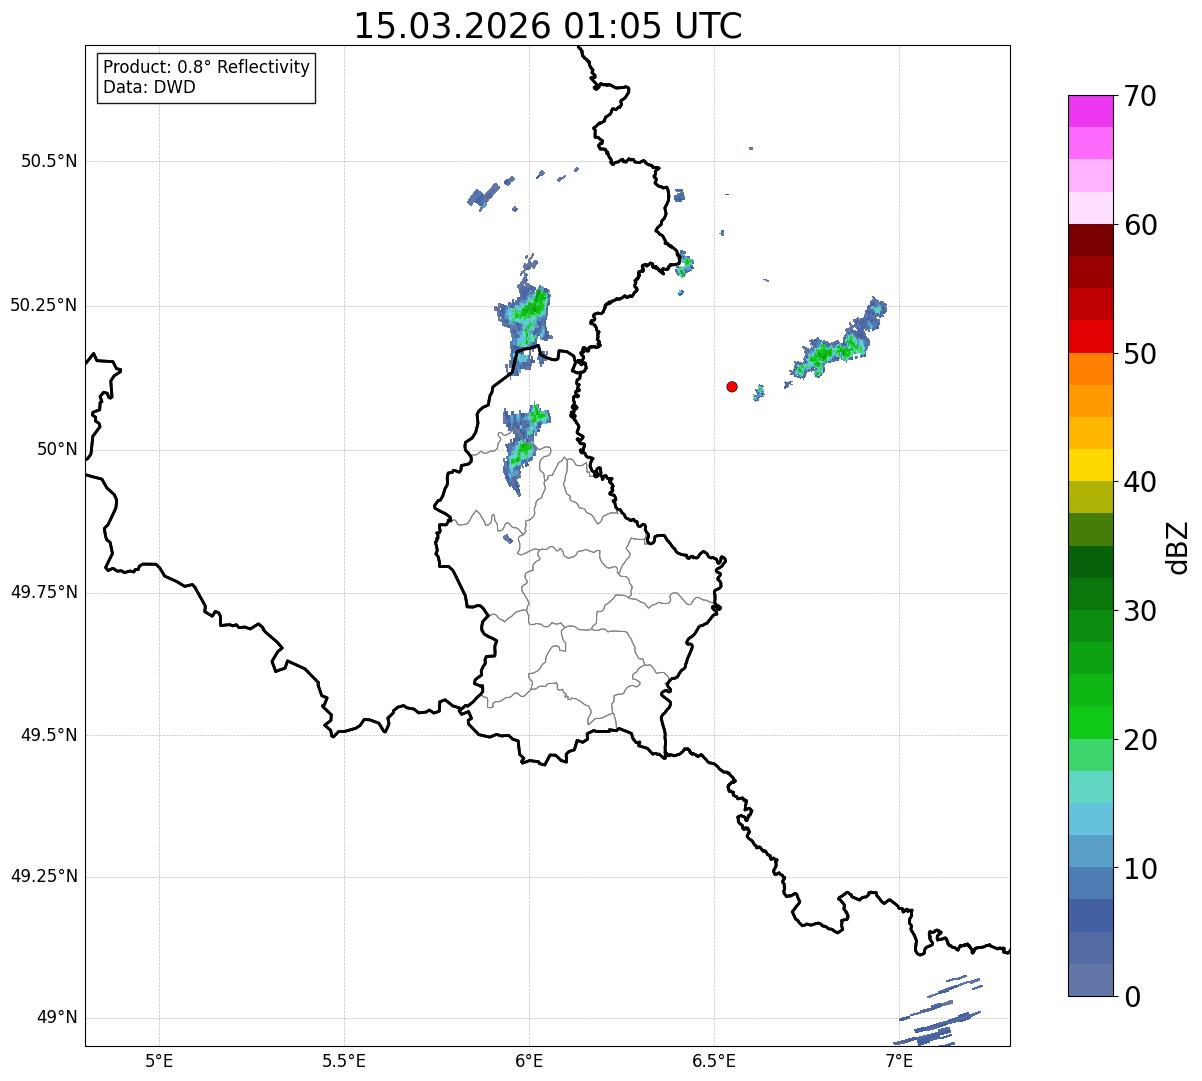
Task: Click the 50.5°N latitude label
Action: 49,161
